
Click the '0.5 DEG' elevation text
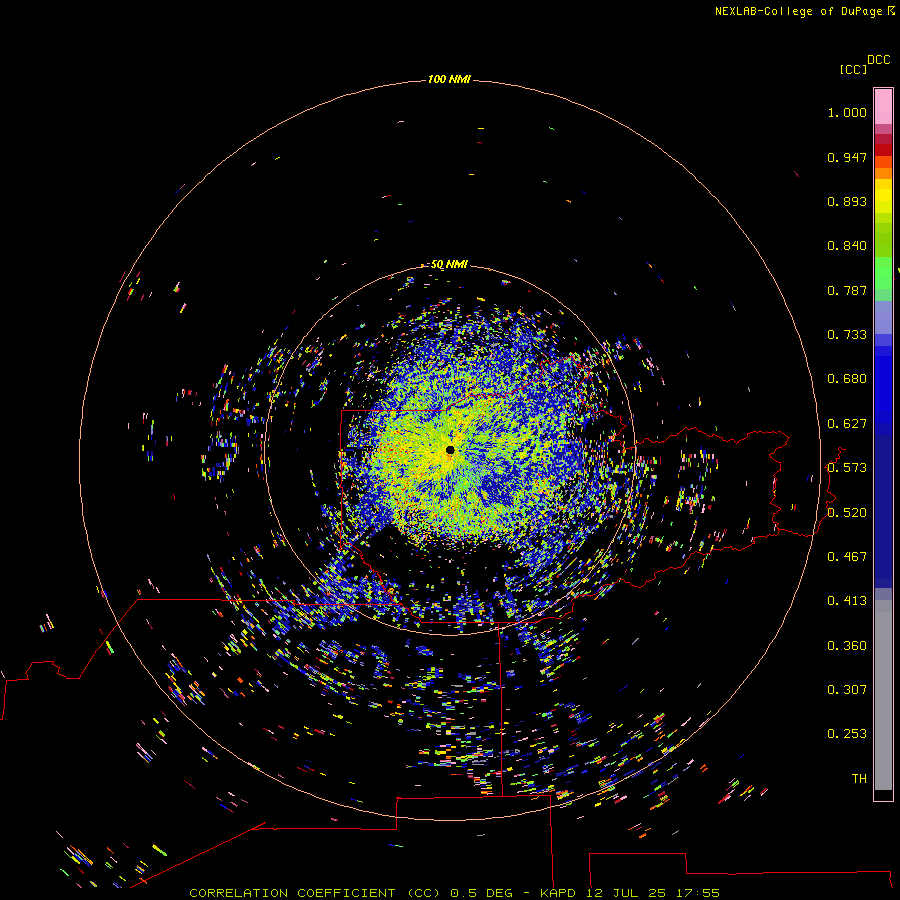481,893
